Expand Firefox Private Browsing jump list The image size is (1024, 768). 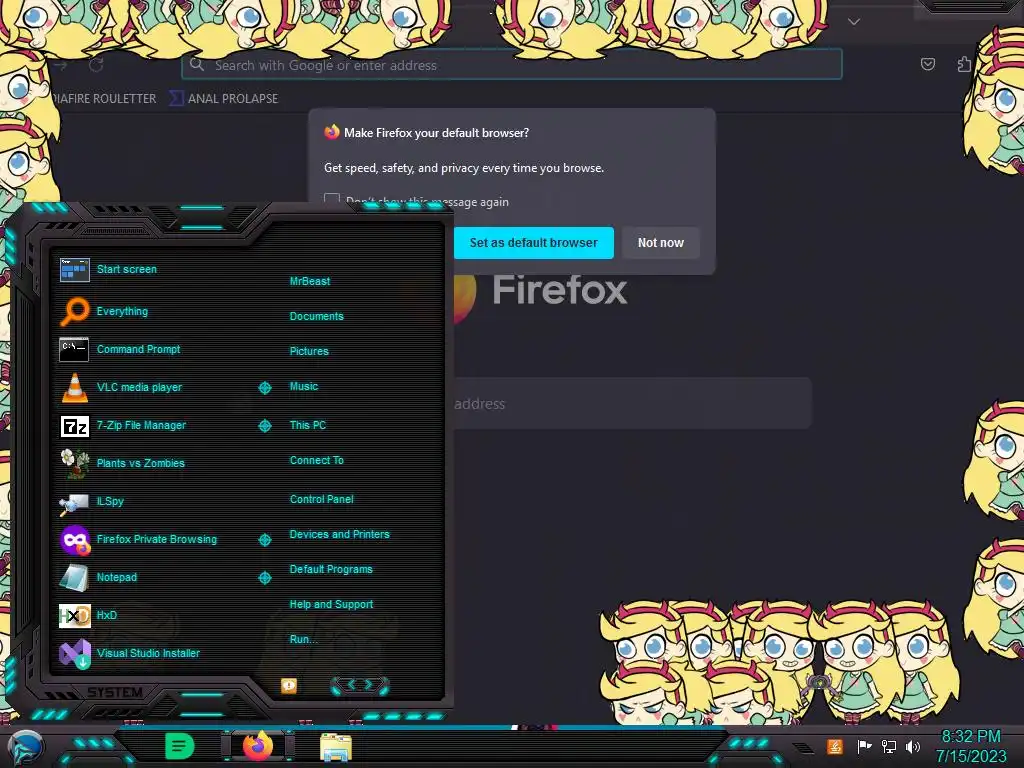pyautogui.click(x=264, y=539)
